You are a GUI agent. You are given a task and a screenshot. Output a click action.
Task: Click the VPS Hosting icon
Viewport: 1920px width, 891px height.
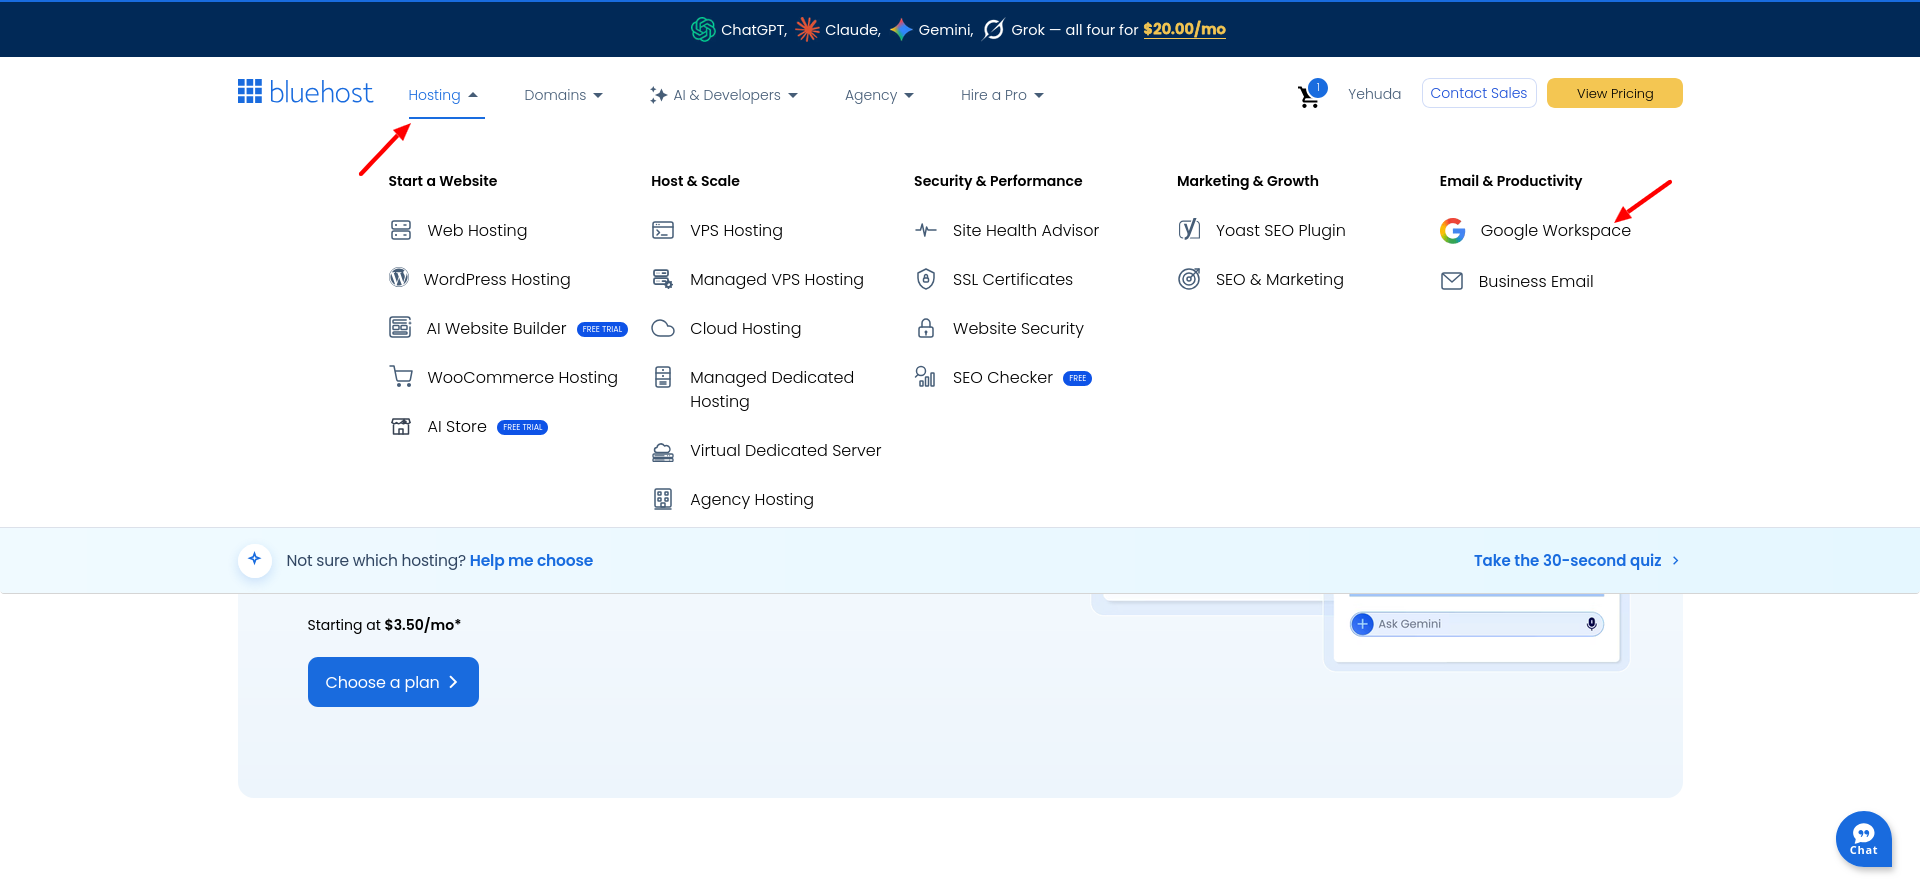pyautogui.click(x=663, y=230)
